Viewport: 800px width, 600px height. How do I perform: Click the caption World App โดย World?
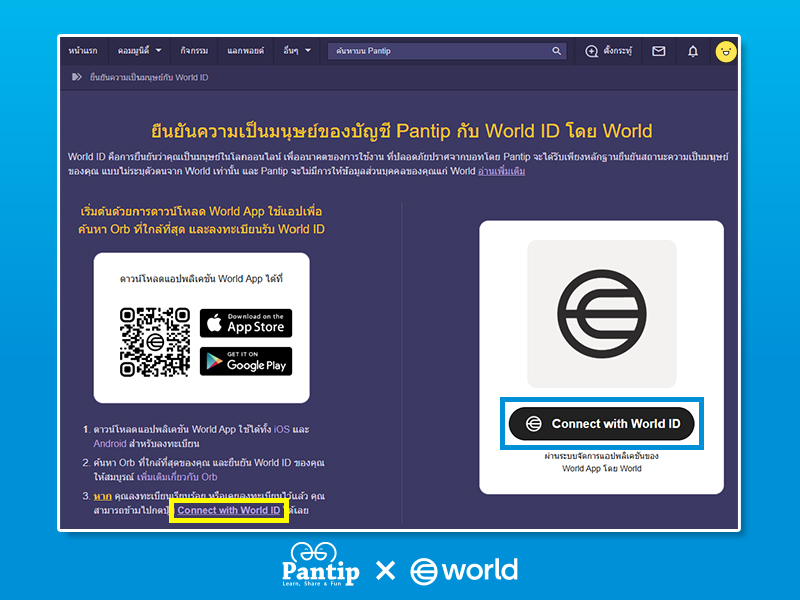[602, 468]
